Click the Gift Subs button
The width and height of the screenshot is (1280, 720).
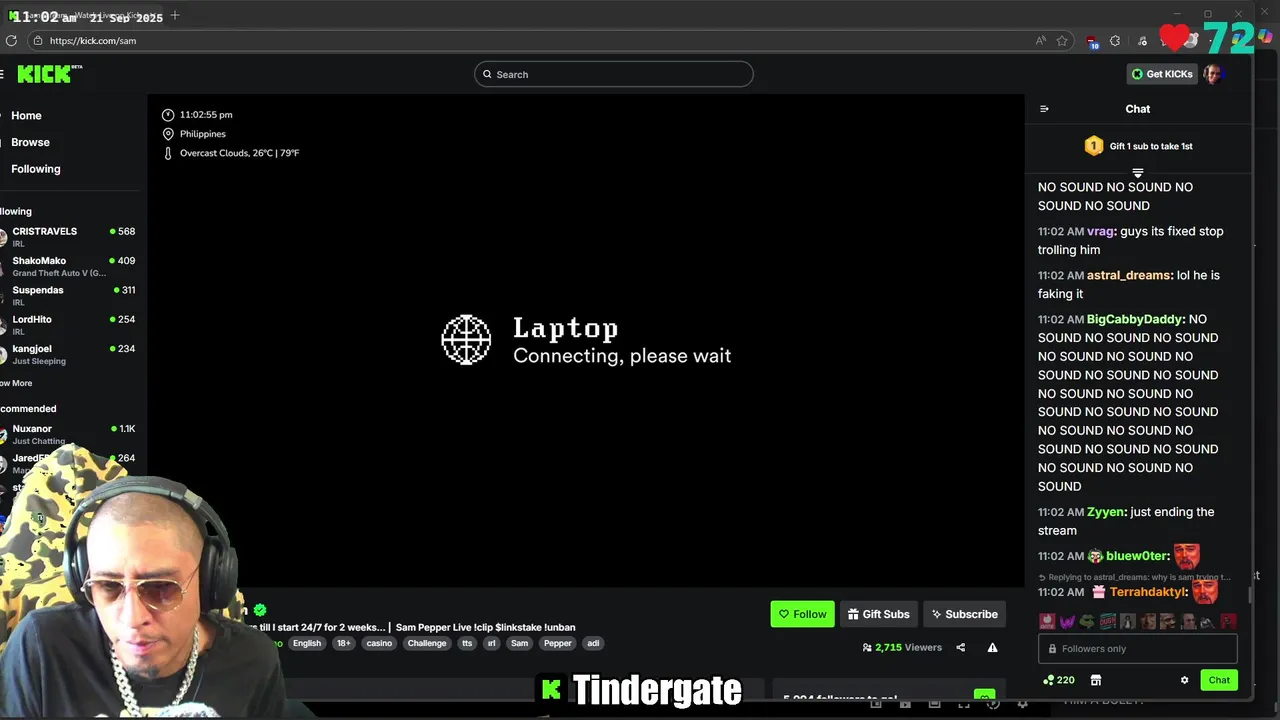tap(878, 614)
